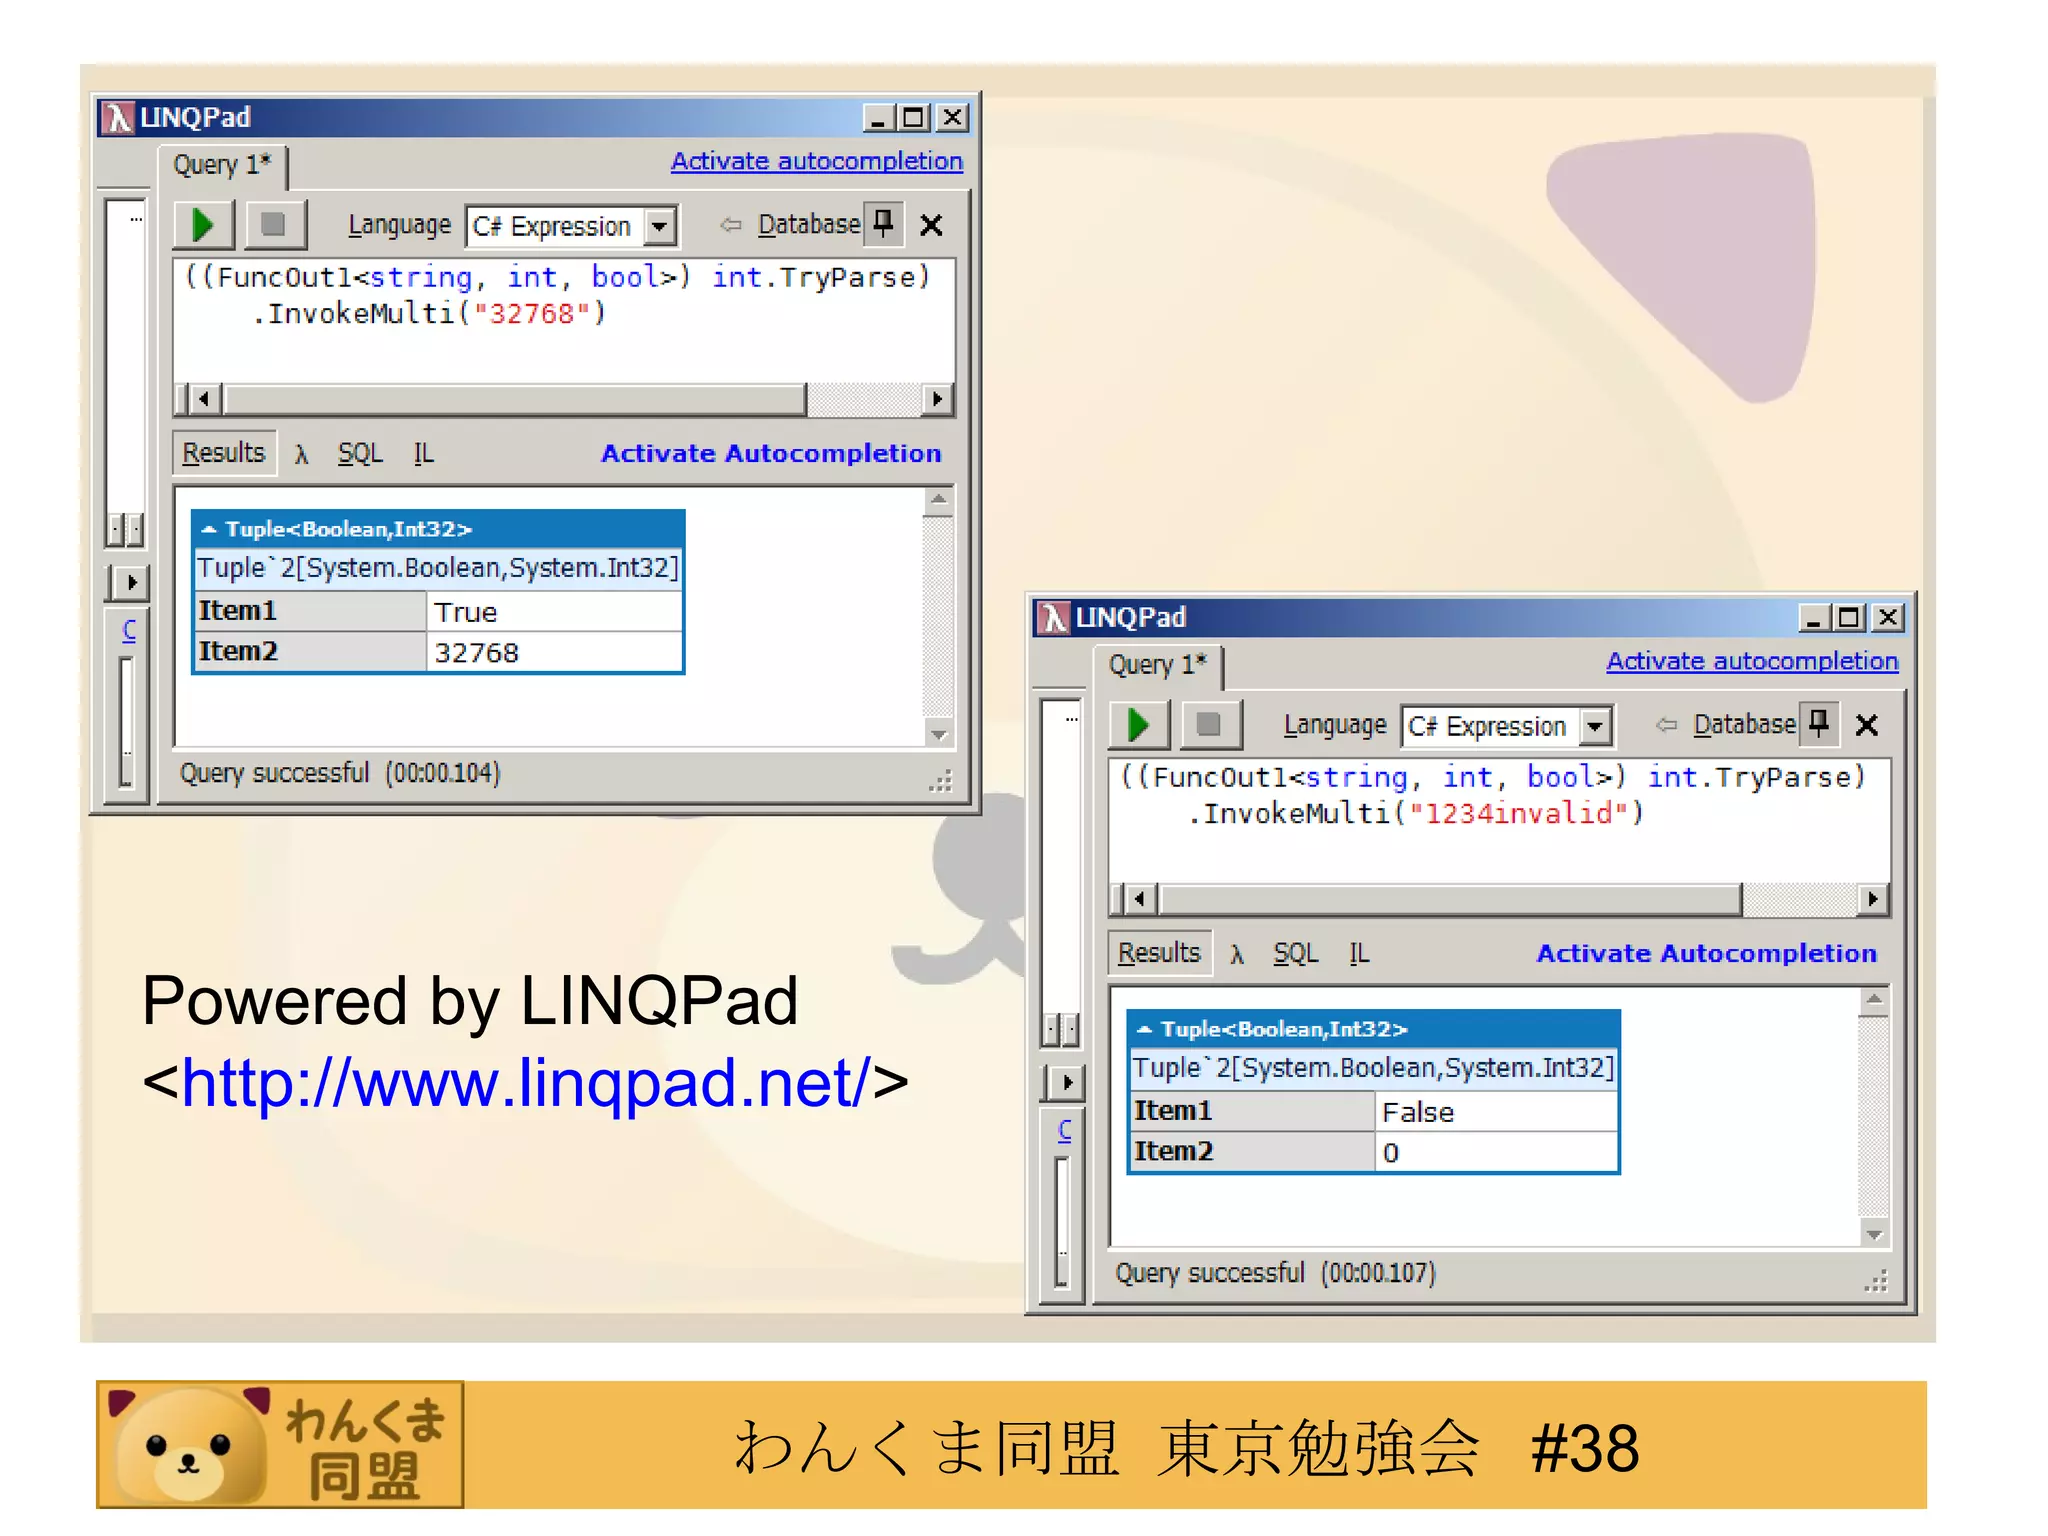
Task: Run query in the upper-left LINQPad window
Action: pyautogui.click(x=204, y=225)
